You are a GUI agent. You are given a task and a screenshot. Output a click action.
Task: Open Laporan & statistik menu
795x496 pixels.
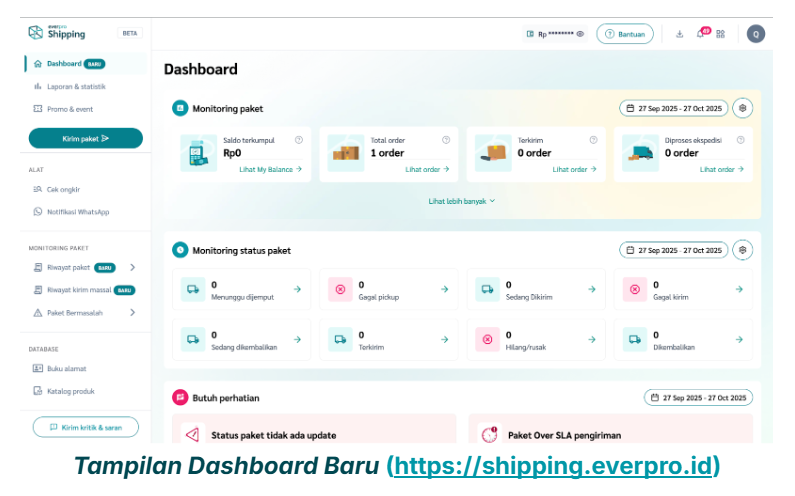pyautogui.click(x=76, y=86)
